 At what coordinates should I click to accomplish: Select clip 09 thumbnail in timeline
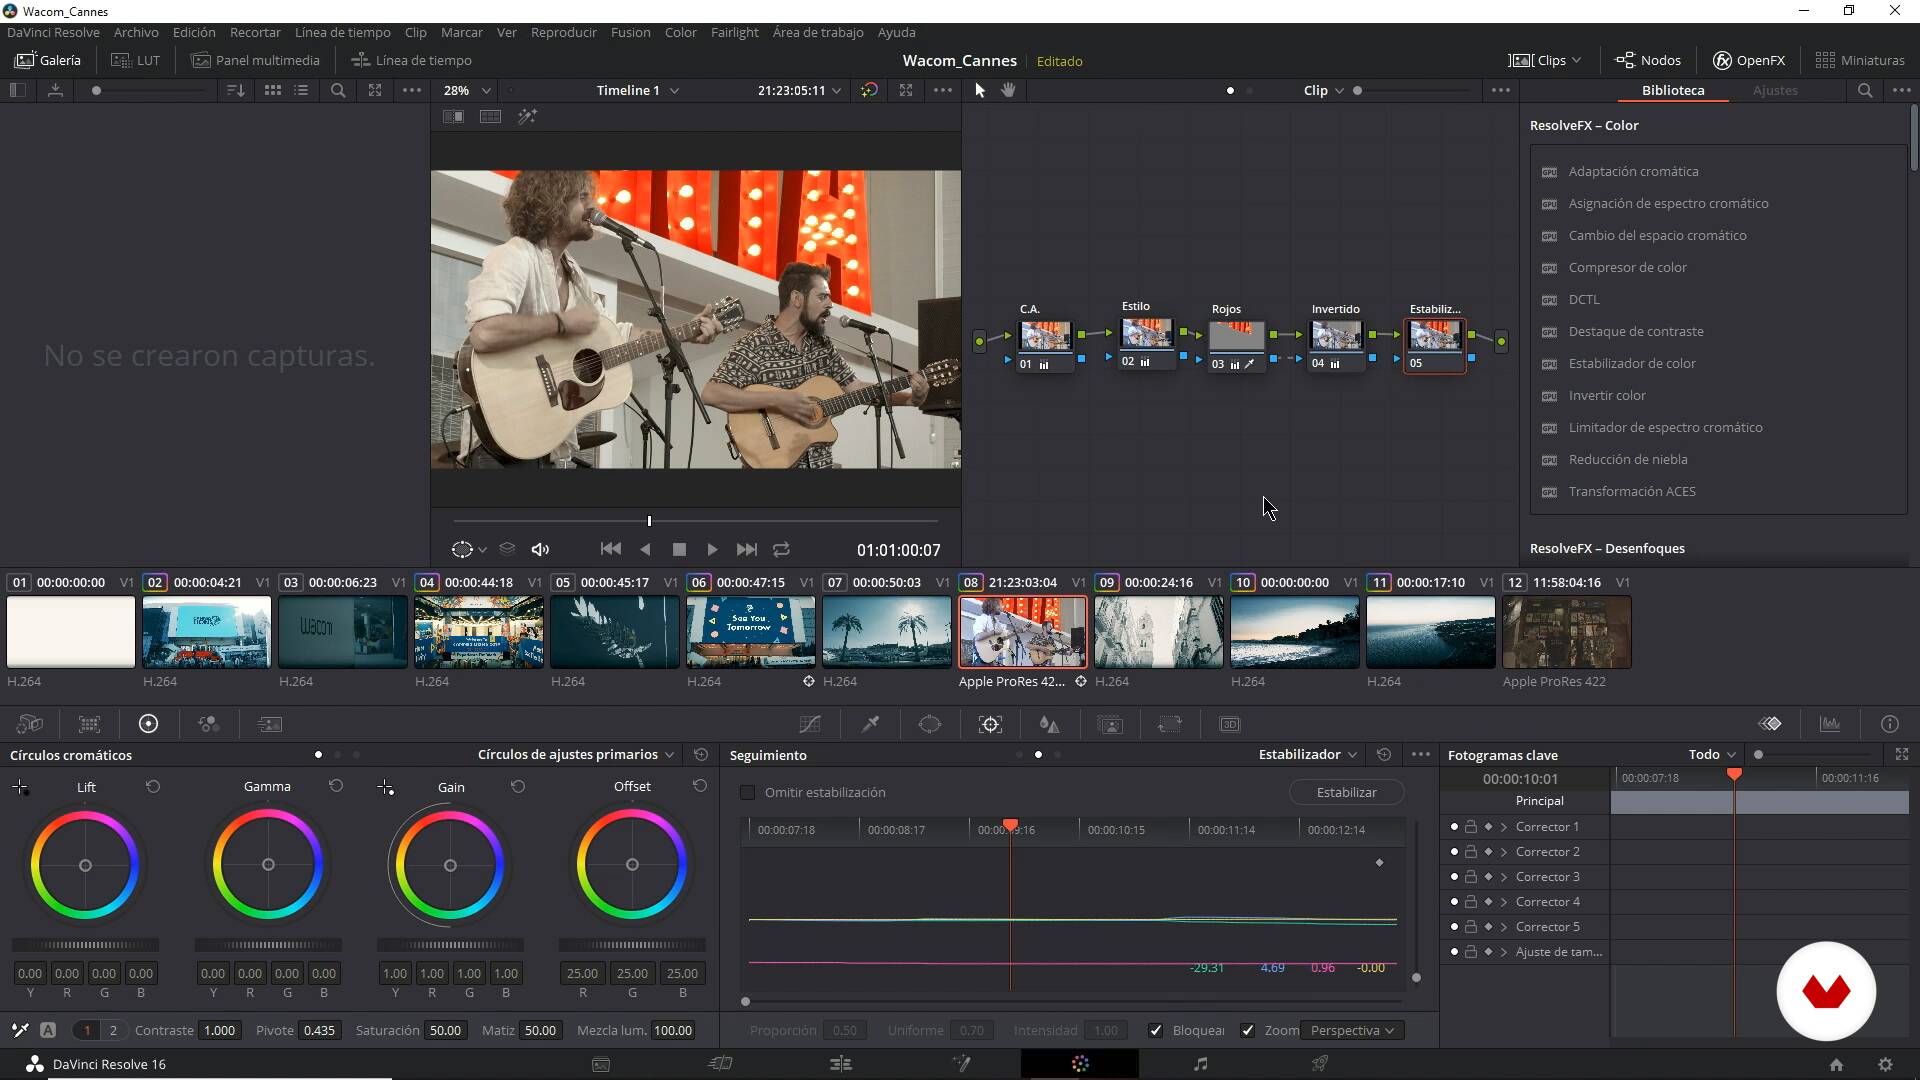click(x=1158, y=632)
